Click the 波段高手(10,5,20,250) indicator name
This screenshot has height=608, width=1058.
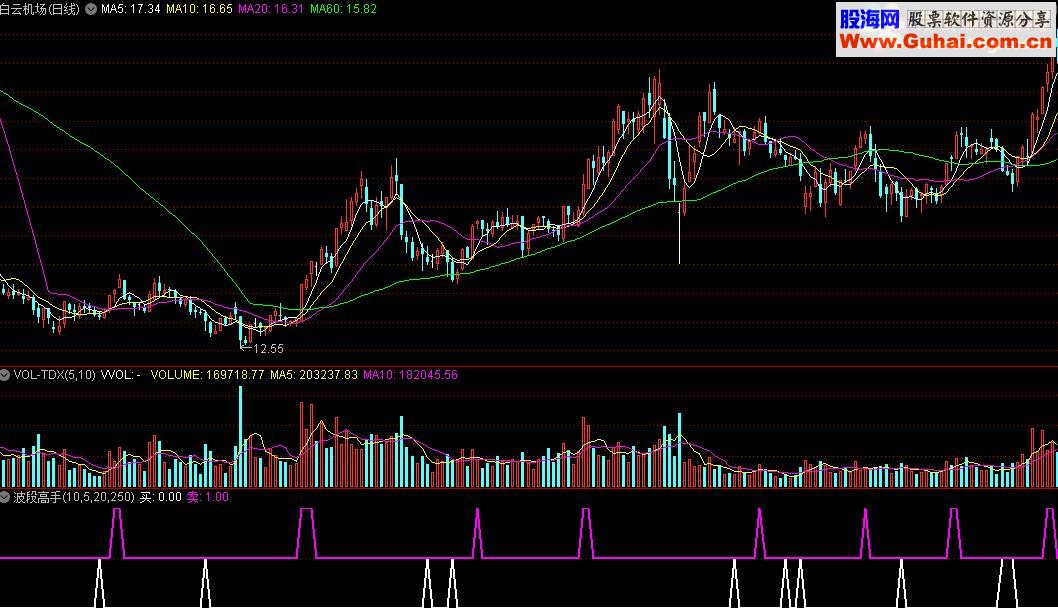point(74,497)
